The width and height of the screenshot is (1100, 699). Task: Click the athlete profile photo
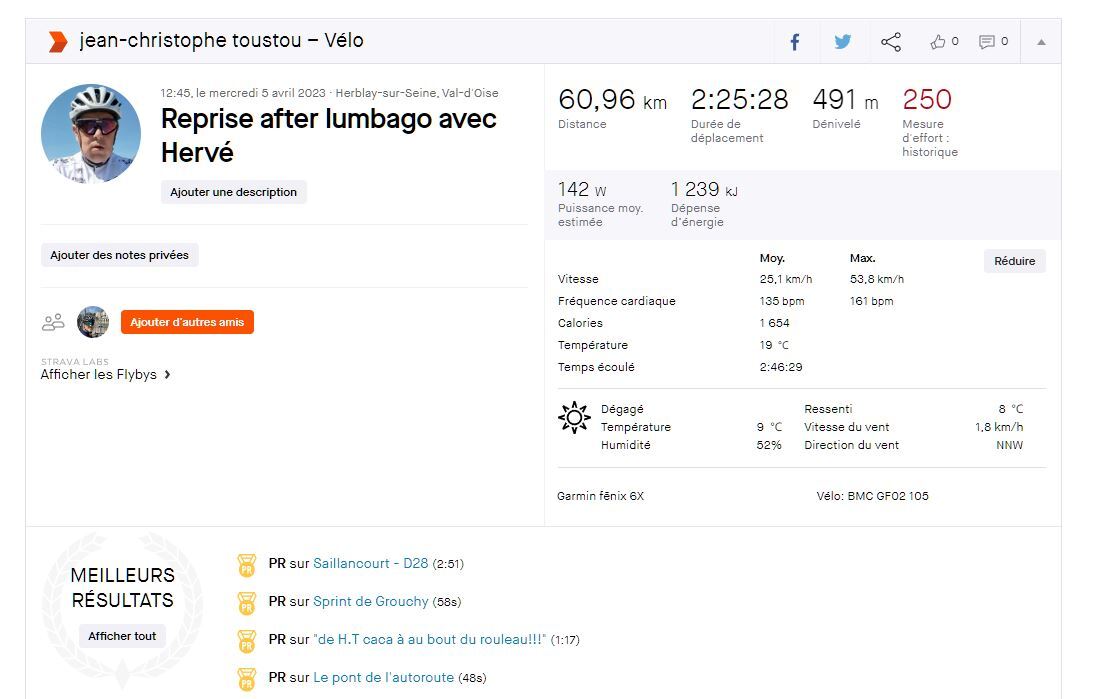point(91,134)
